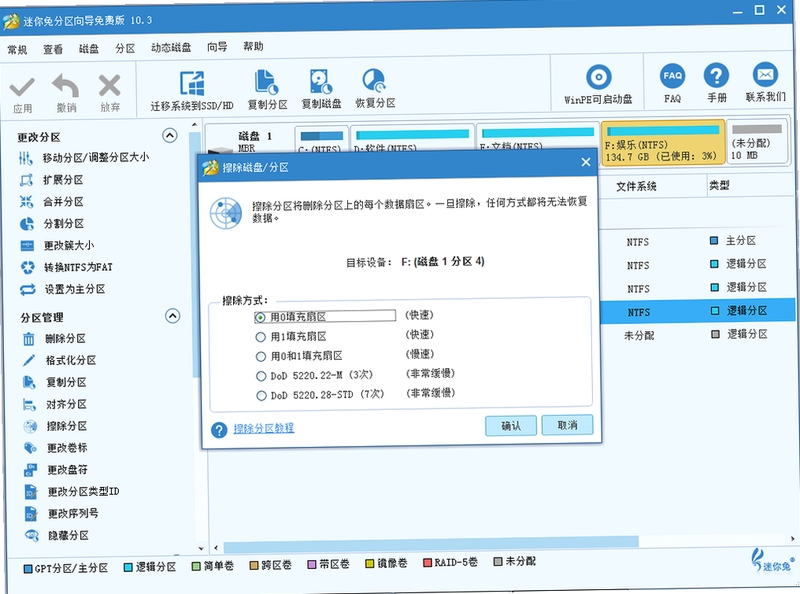Image resolution: width=800 pixels, height=594 pixels.
Task: Collapse the 更改分区 section
Action: click(x=170, y=135)
